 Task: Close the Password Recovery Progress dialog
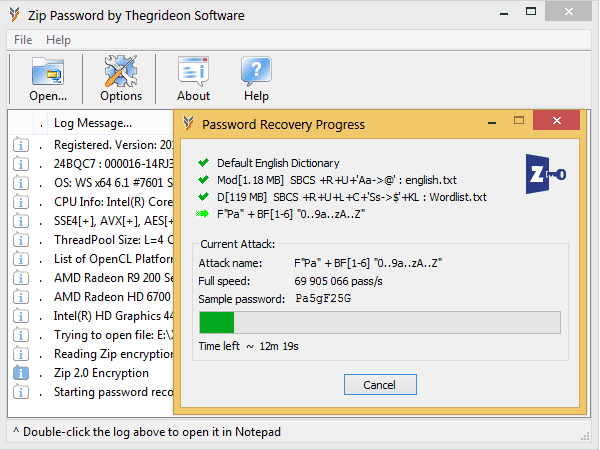(x=557, y=121)
